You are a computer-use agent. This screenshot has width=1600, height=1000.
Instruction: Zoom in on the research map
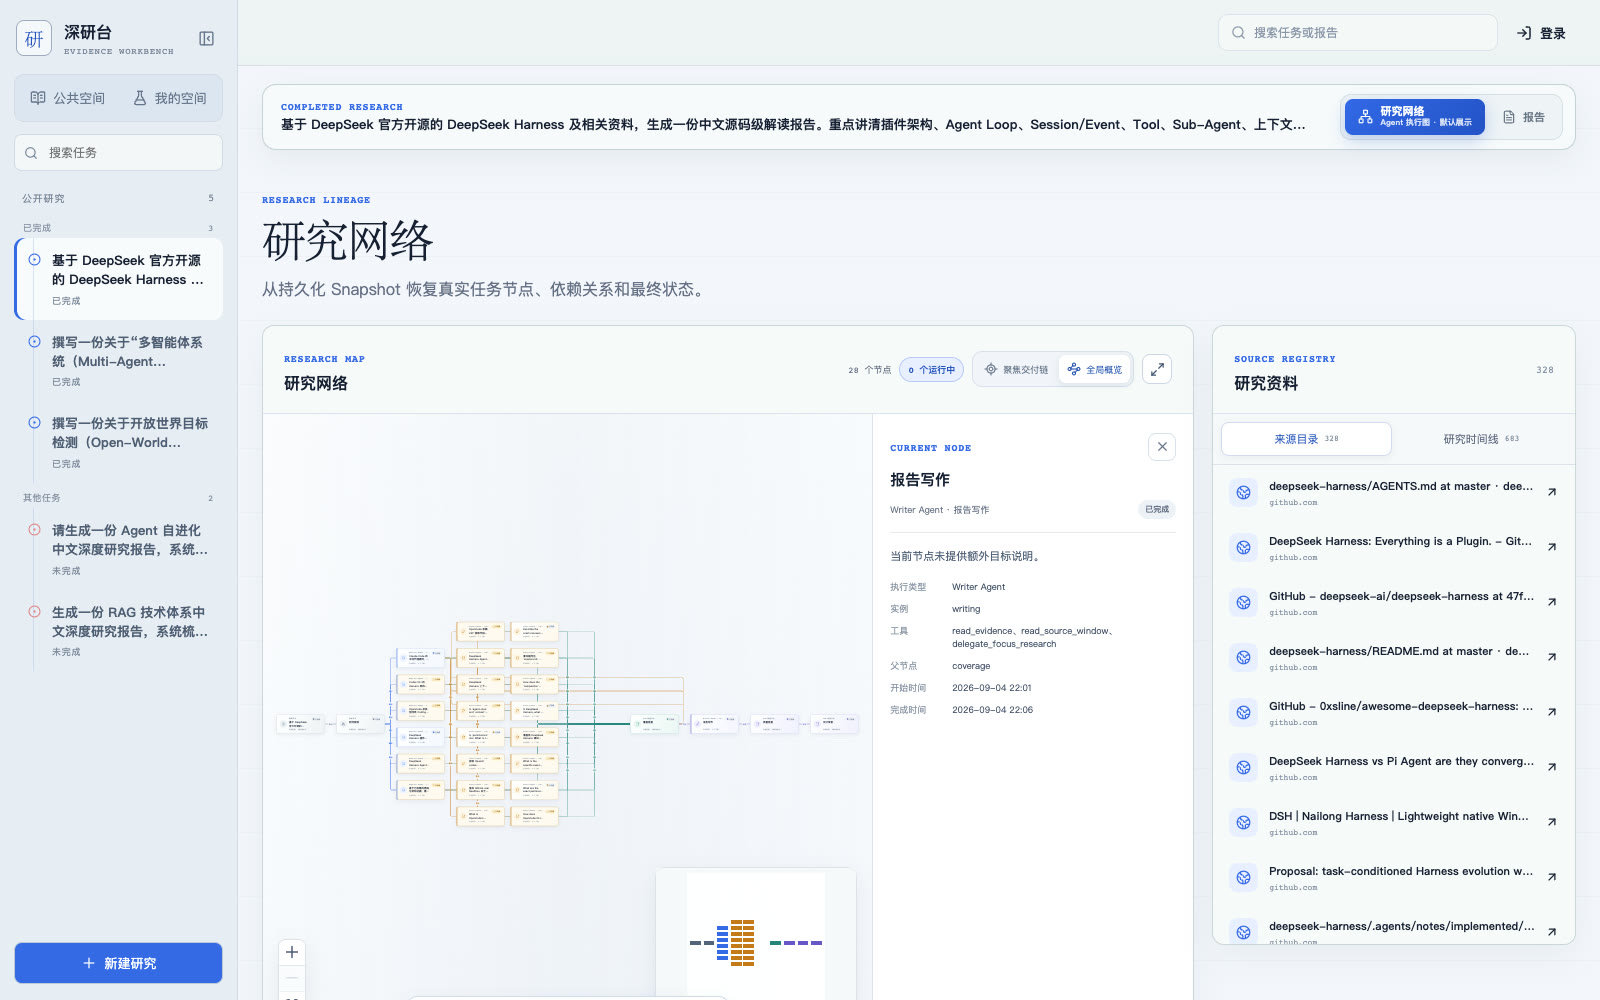tap(292, 952)
